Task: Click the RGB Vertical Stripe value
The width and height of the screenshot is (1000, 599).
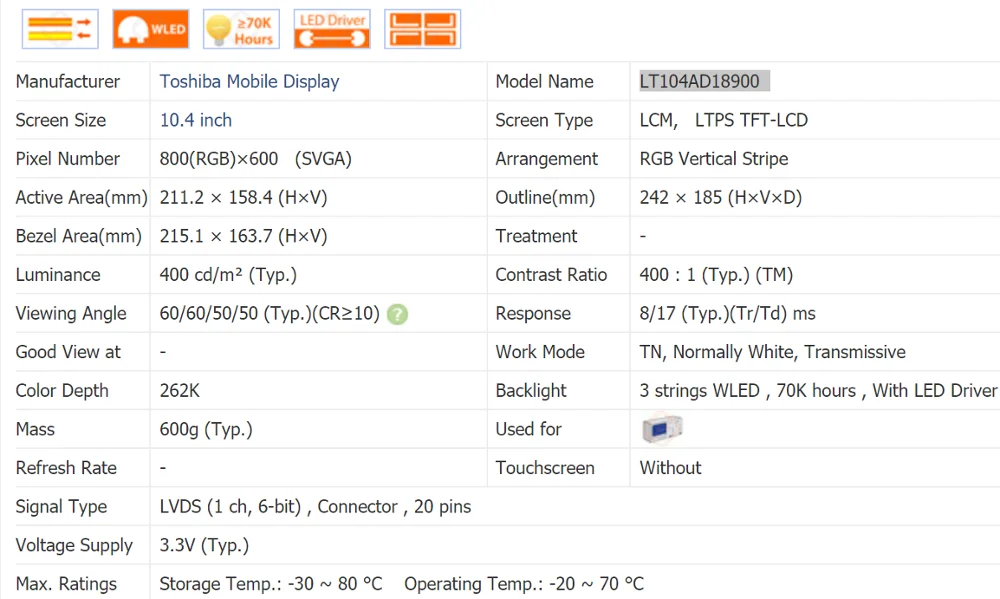Action: click(714, 159)
